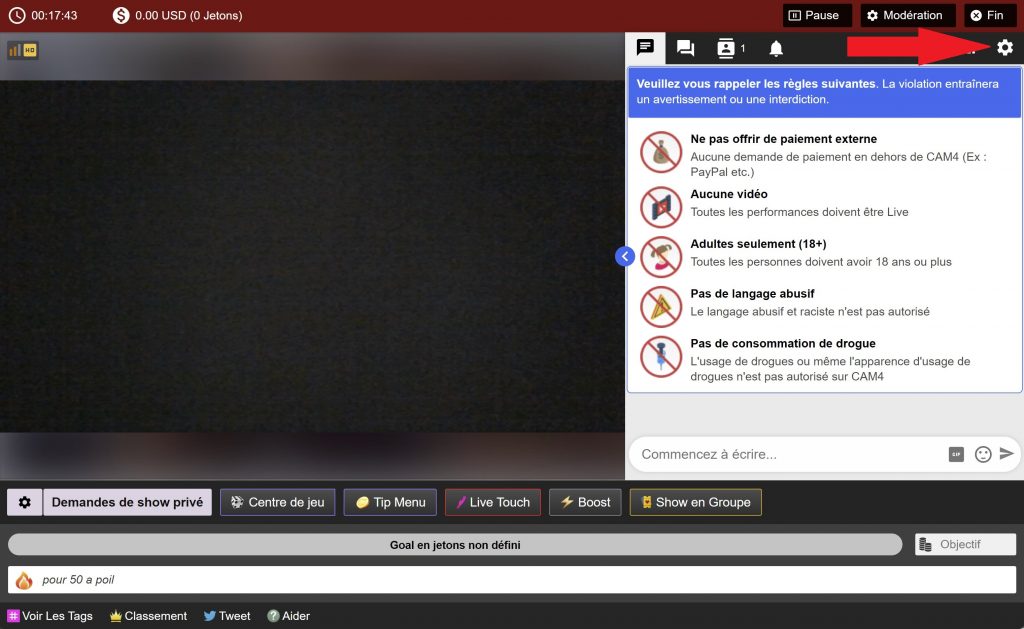Show the viewers list tab
The width and height of the screenshot is (1024, 629).
point(730,48)
